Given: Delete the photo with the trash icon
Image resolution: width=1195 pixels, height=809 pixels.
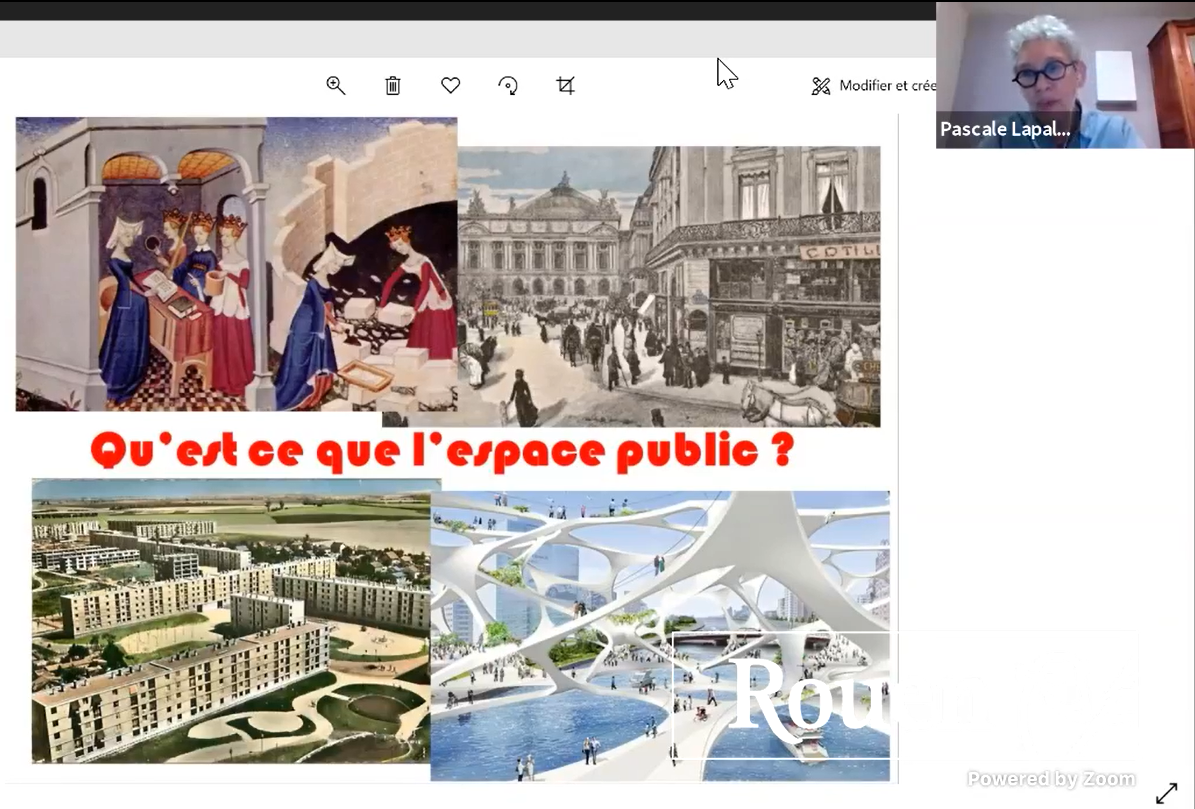Looking at the screenshot, I should click(392, 85).
